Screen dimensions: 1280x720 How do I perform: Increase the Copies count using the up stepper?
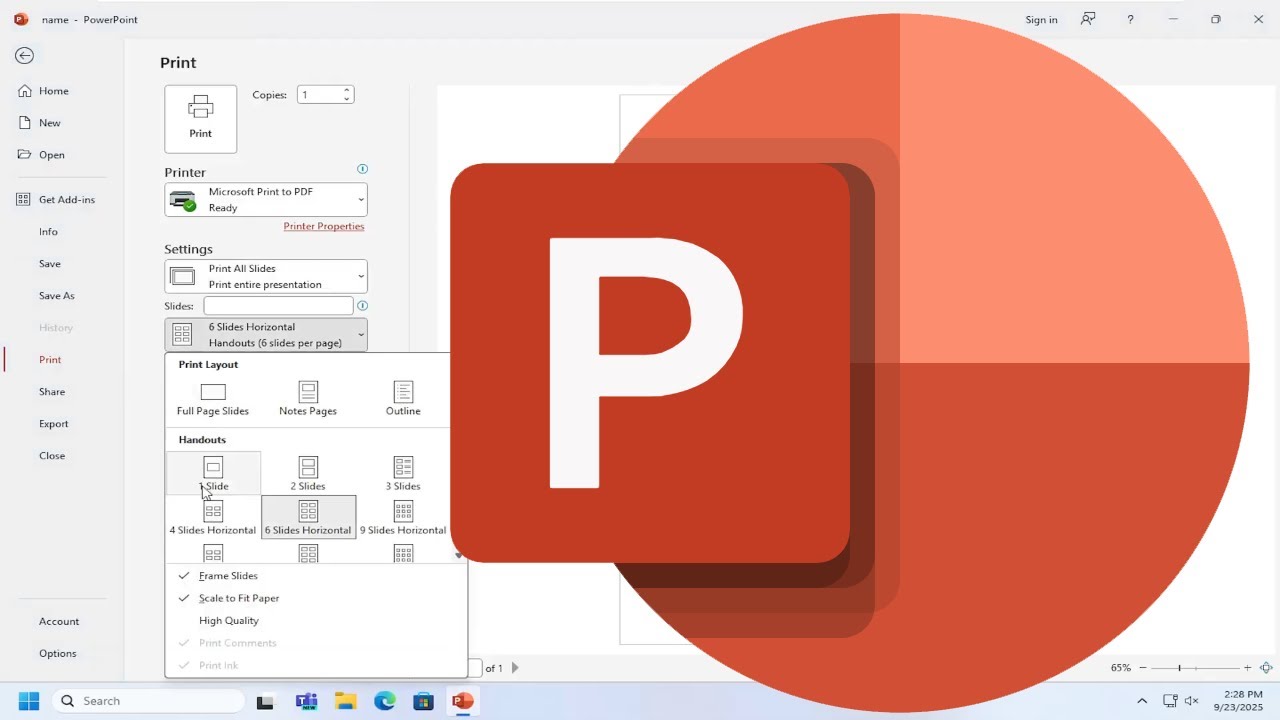347,90
